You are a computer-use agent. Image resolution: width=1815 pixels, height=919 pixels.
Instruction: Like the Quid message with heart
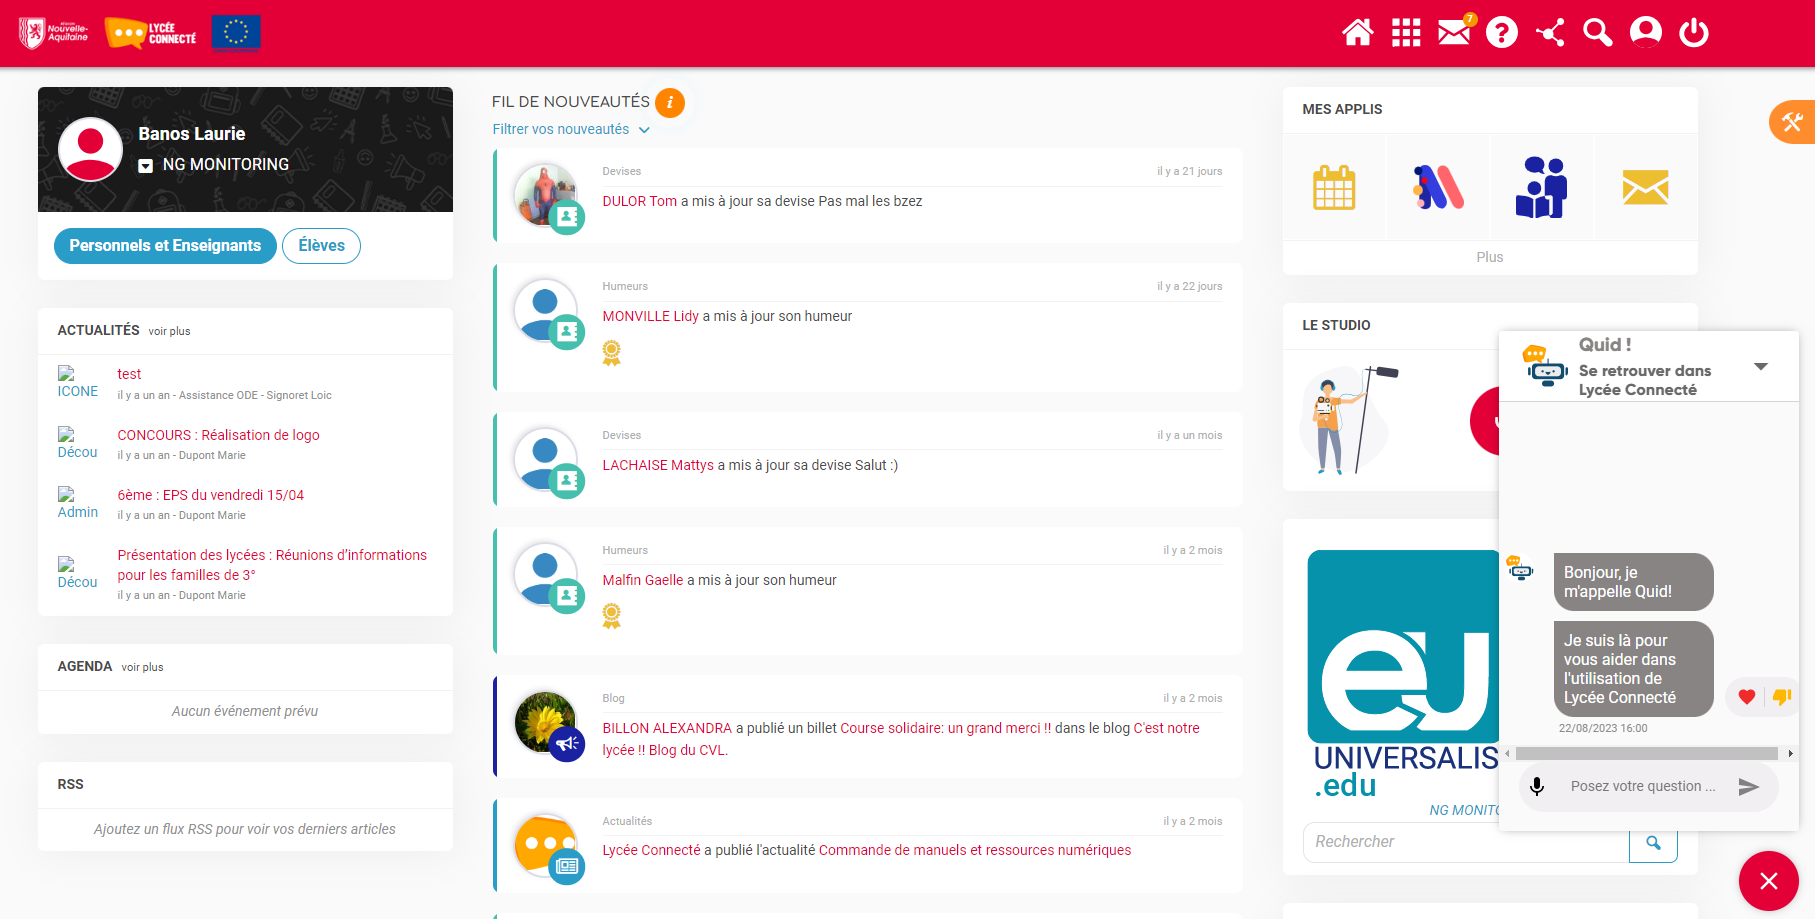pos(1746,697)
